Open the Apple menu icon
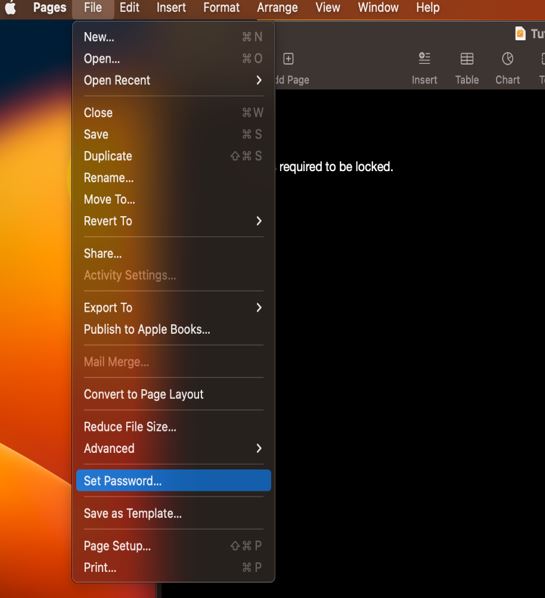Viewport: 545px width, 598px height. pyautogui.click(x=10, y=8)
